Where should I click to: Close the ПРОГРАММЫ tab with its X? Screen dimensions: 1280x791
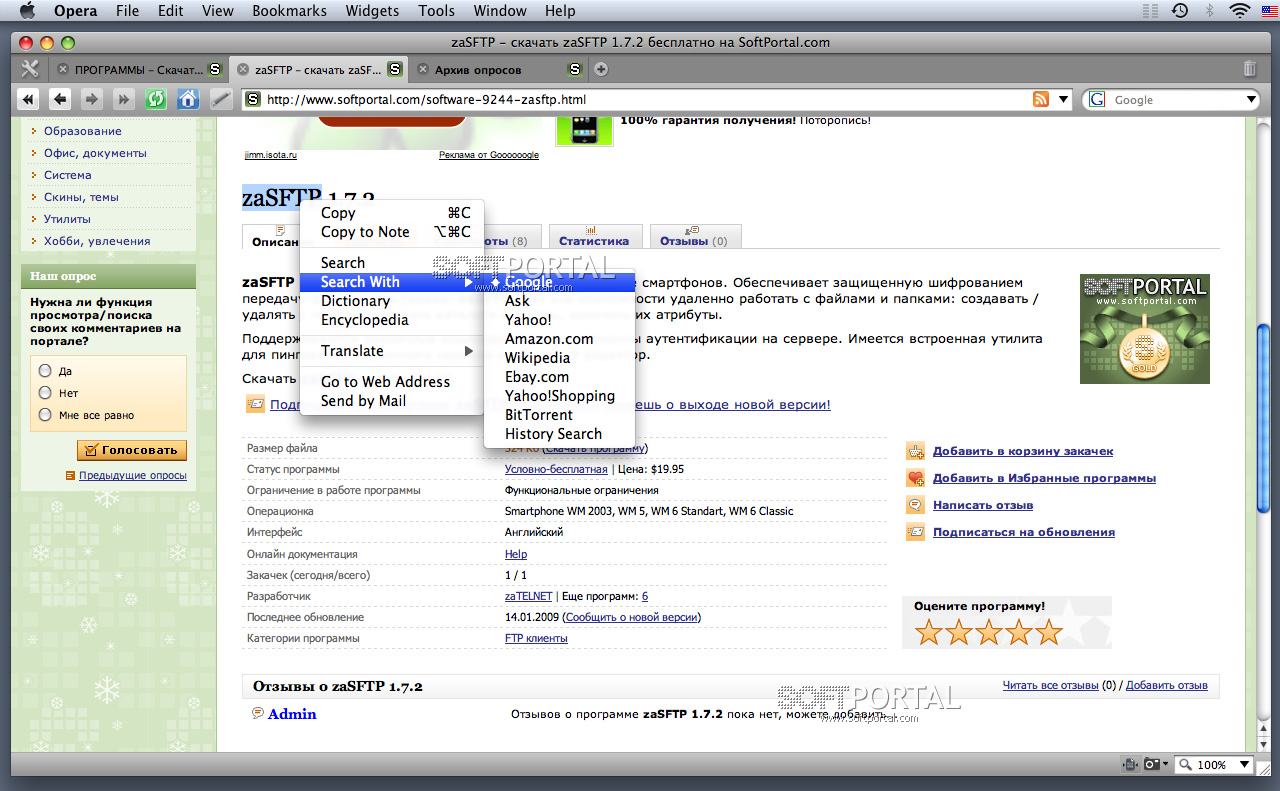pos(63,70)
